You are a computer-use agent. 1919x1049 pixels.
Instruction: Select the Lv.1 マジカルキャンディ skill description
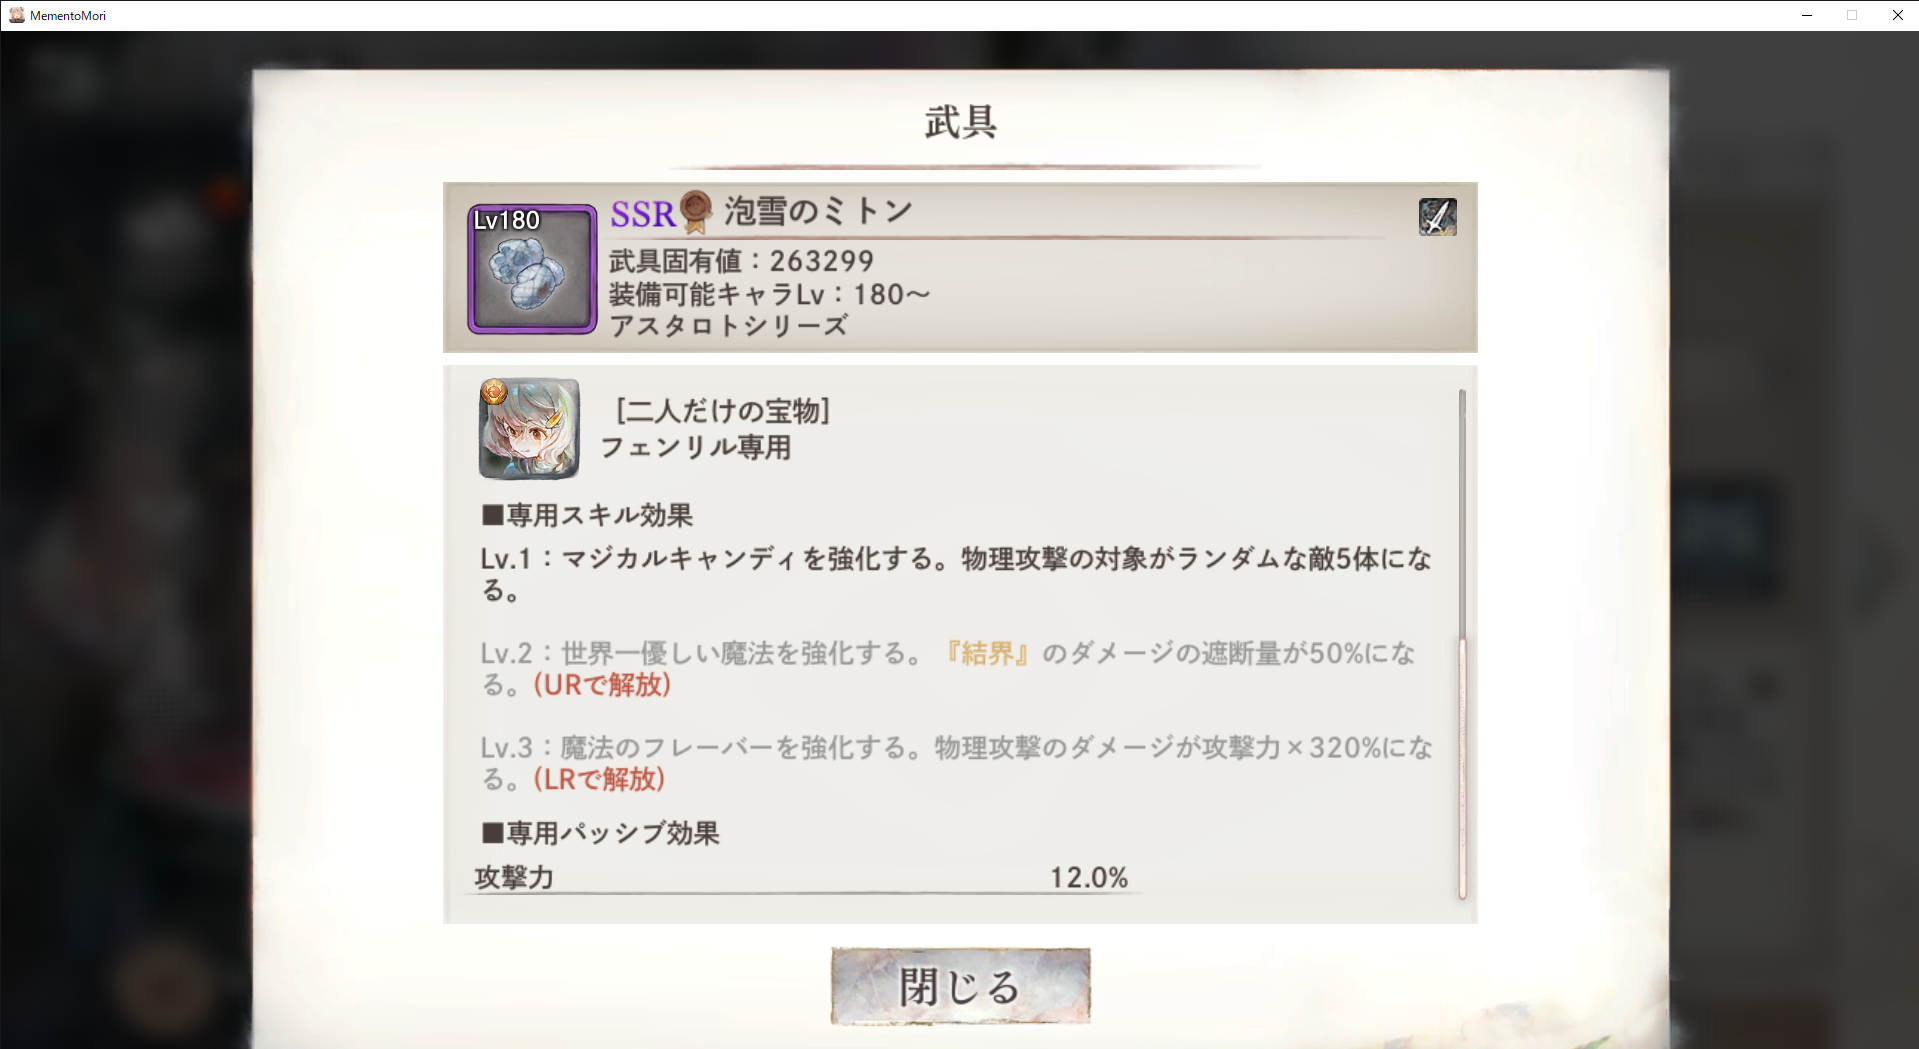click(956, 574)
